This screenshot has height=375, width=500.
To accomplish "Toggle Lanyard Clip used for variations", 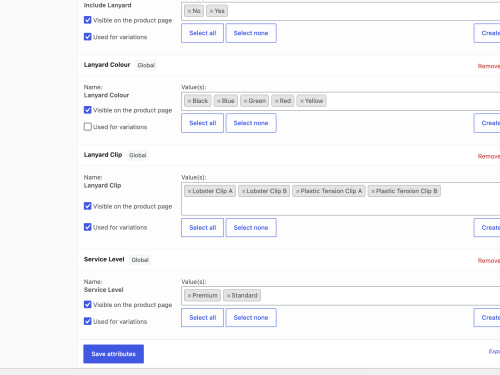I will 88,227.
